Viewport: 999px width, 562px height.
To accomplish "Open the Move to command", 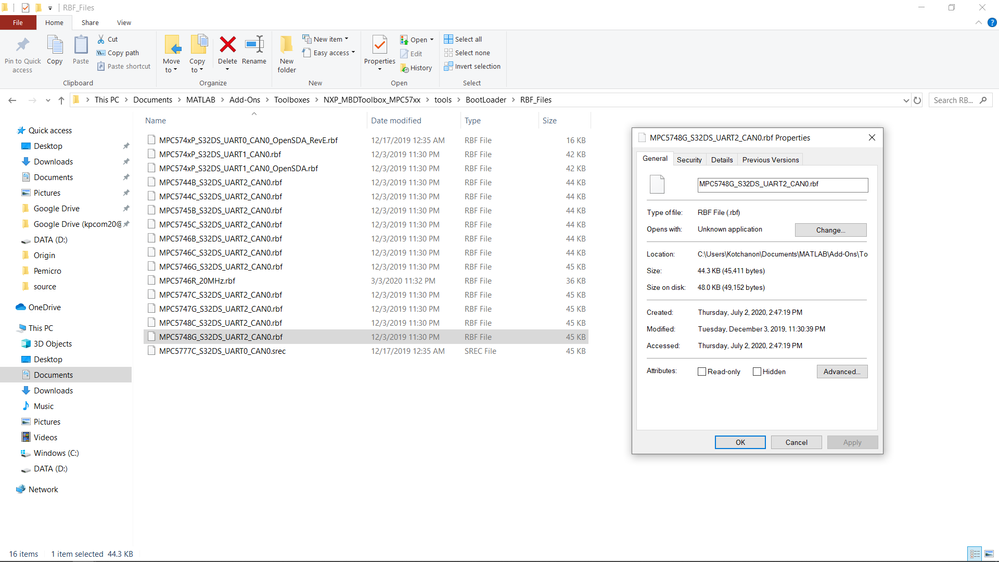I will coord(171,54).
